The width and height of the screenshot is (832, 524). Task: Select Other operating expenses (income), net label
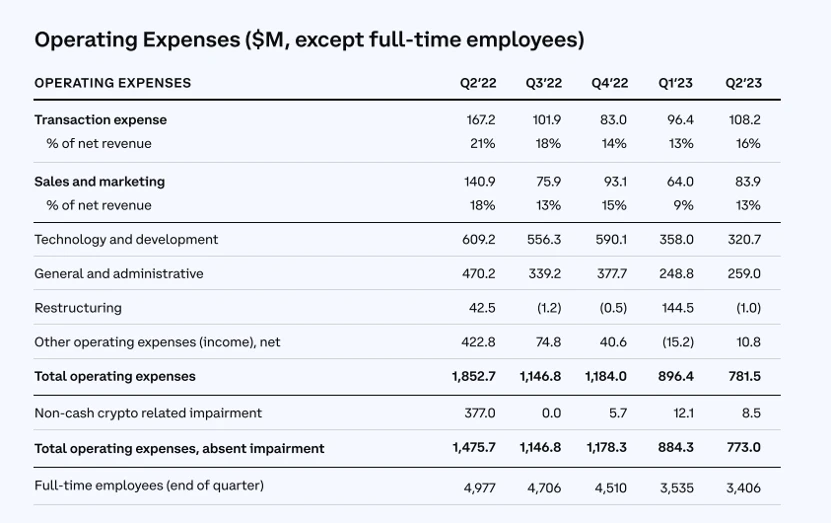click(157, 342)
